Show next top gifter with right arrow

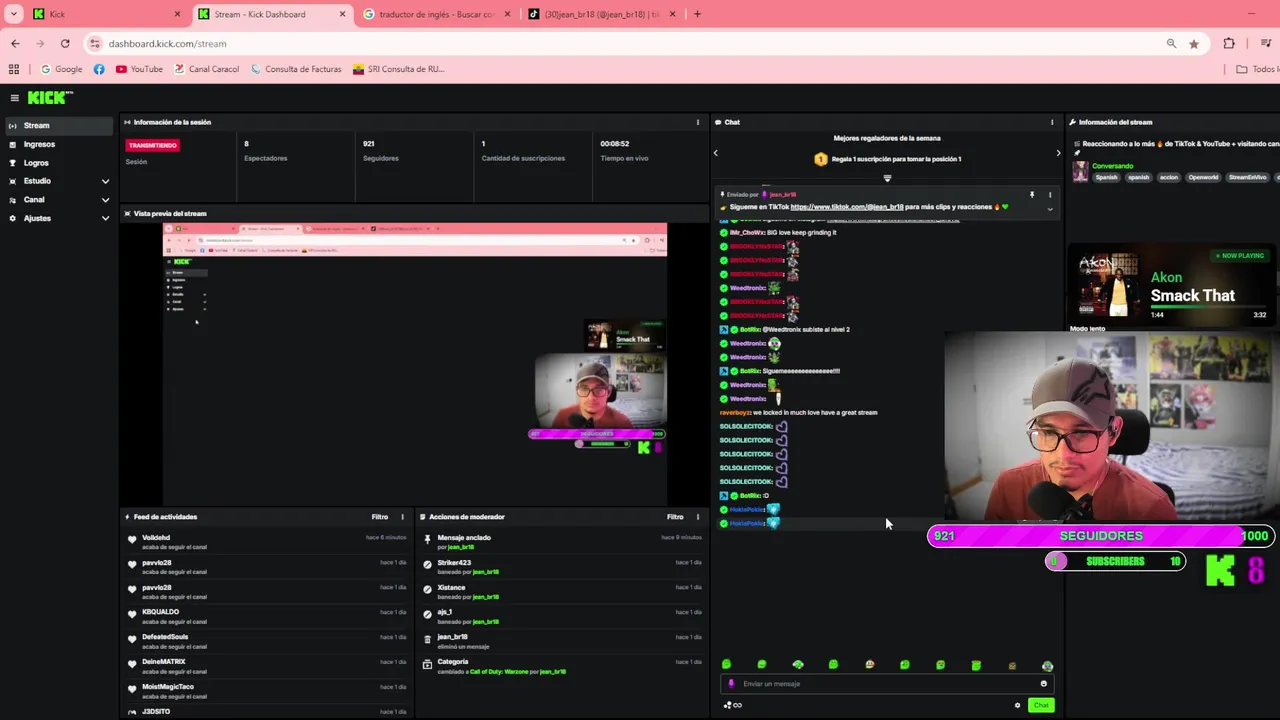coord(1058,153)
